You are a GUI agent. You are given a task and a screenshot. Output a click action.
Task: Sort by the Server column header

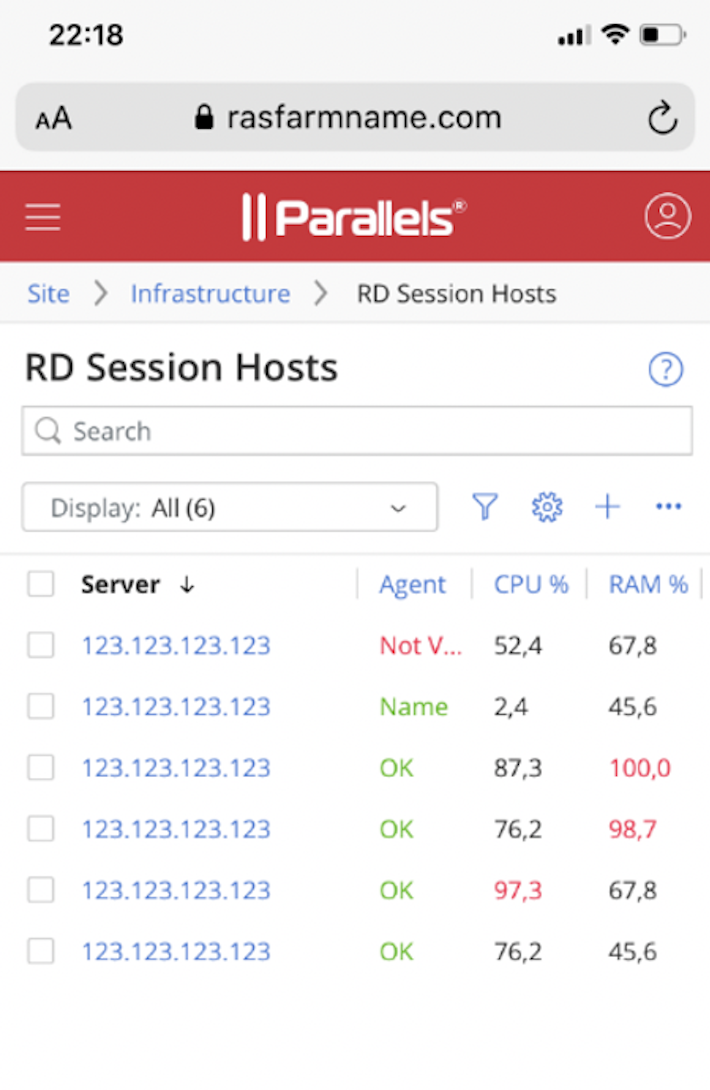pyautogui.click(x=120, y=585)
